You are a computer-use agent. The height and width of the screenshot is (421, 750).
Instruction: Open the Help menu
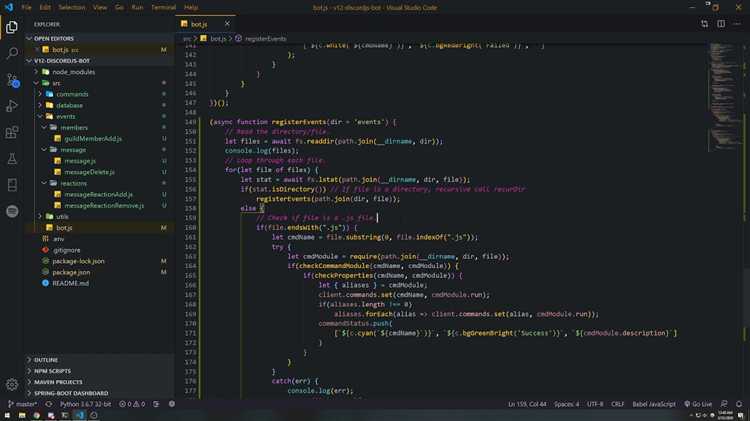(x=191, y=8)
